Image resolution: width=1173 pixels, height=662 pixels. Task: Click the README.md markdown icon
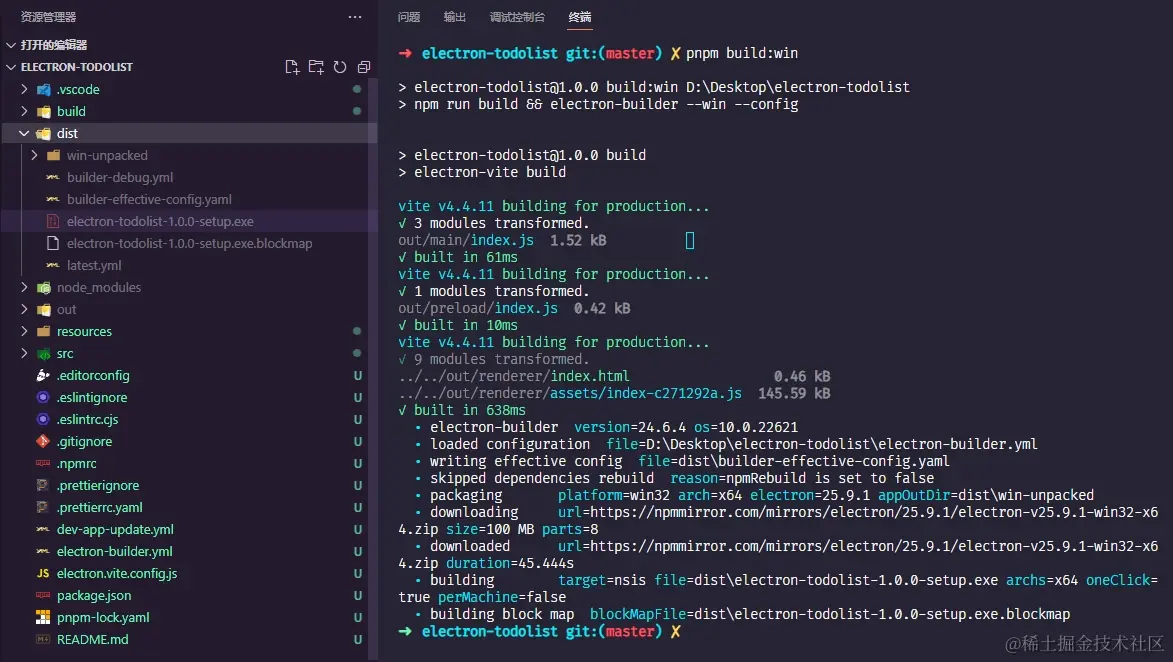[43, 640]
